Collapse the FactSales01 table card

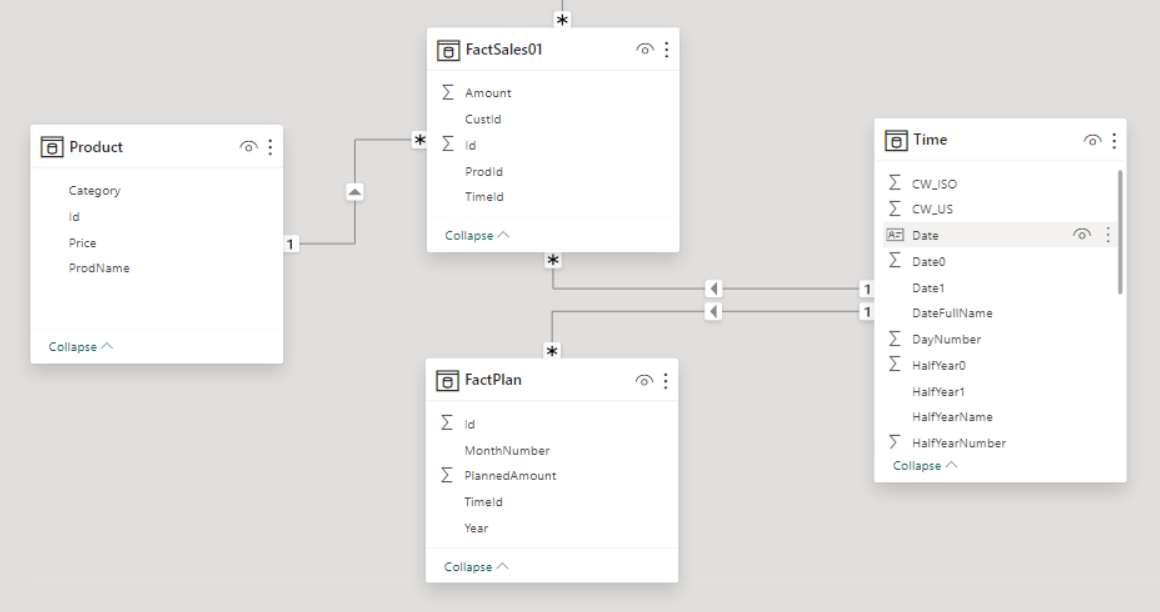476,236
